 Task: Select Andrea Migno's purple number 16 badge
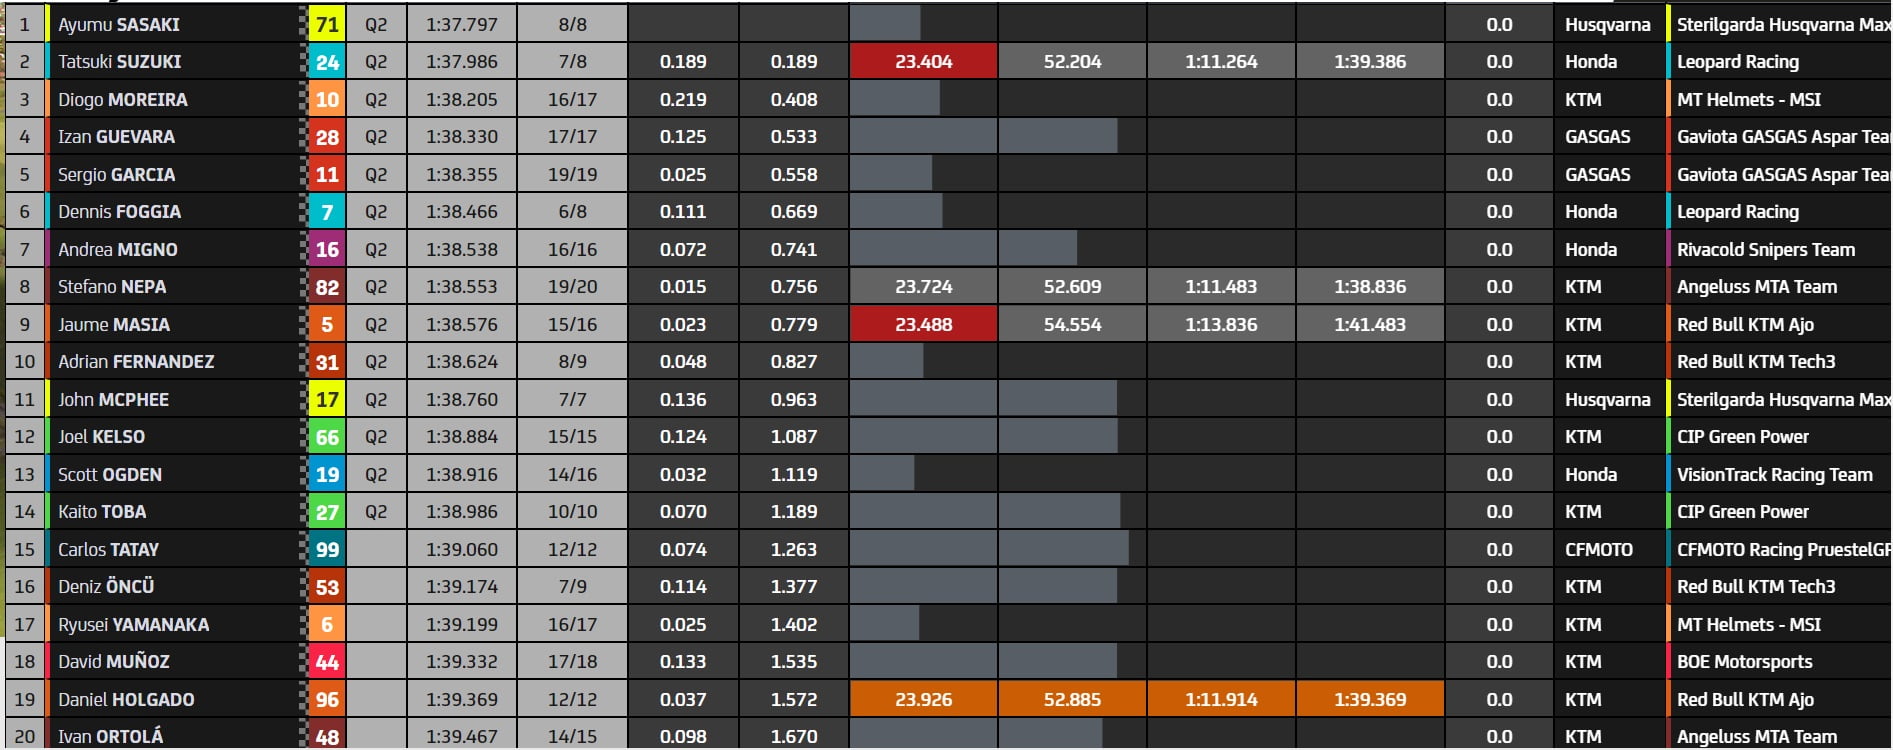tap(327, 250)
